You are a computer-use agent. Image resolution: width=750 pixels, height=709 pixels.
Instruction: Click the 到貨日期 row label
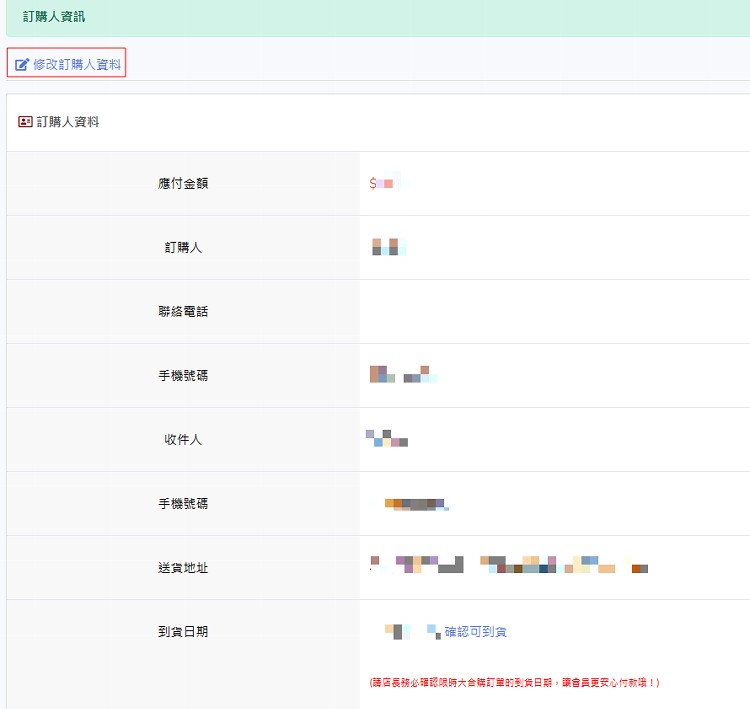tap(183, 631)
